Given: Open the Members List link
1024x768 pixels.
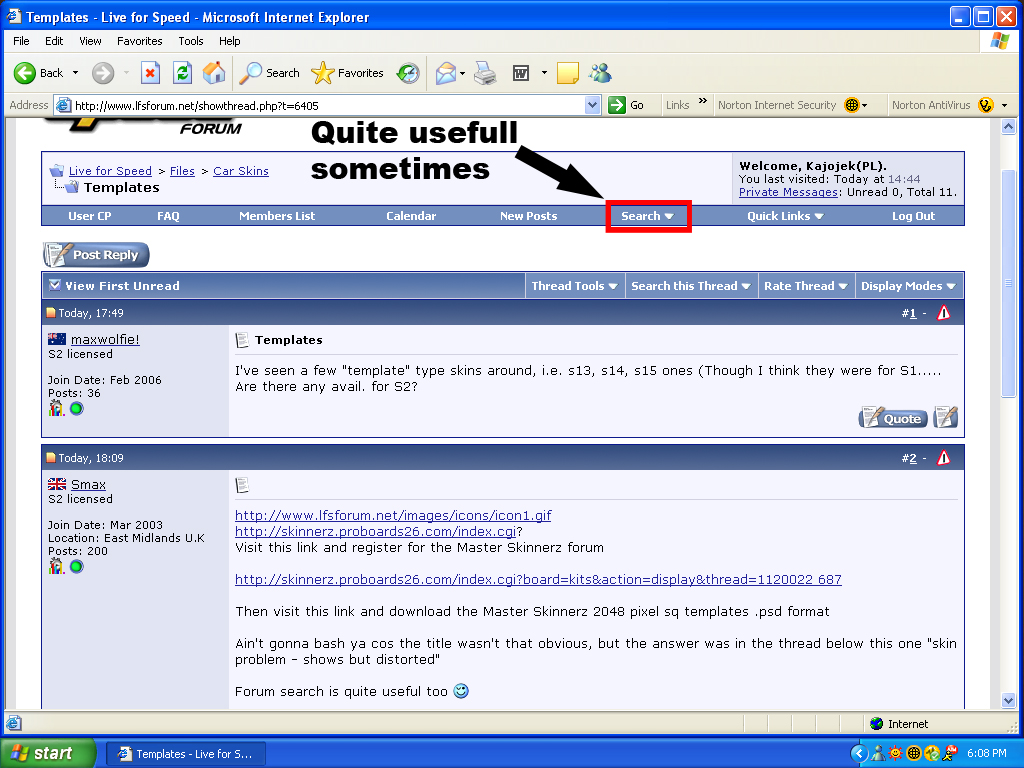Looking at the screenshot, I should pyautogui.click(x=277, y=216).
